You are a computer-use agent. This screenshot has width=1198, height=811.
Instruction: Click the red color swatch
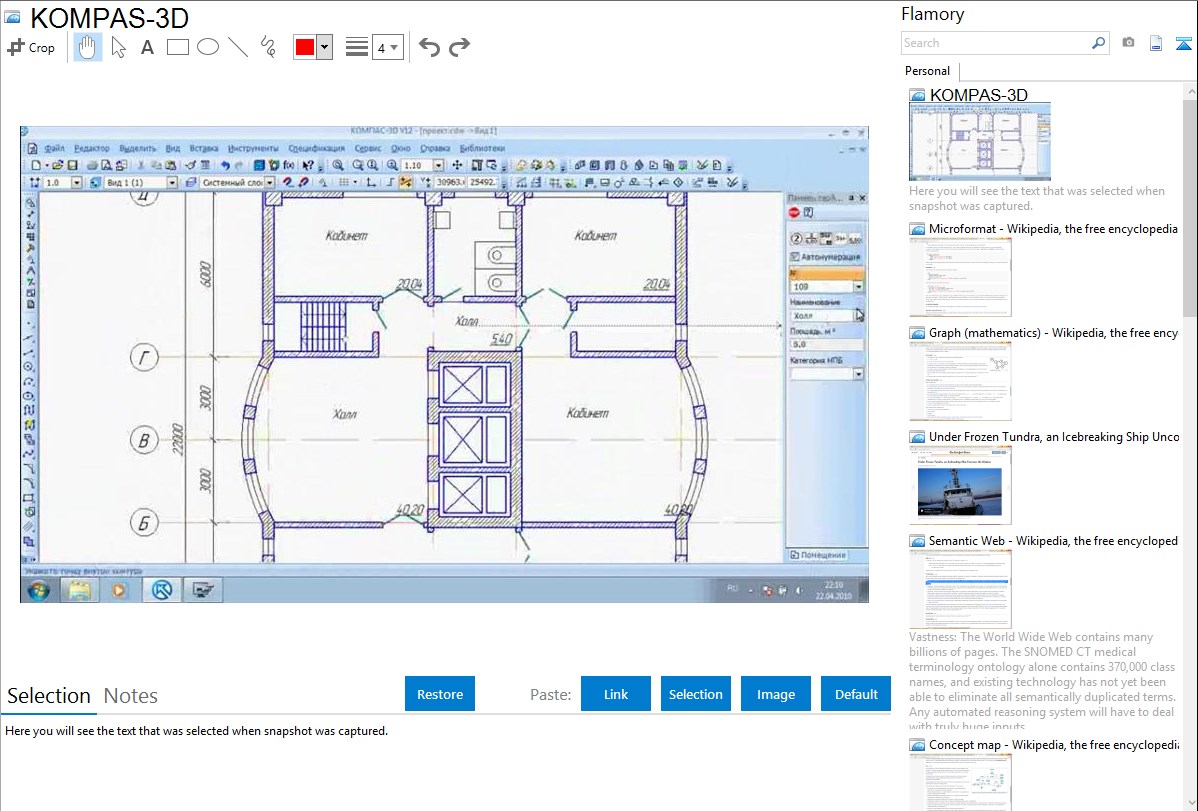[x=304, y=47]
